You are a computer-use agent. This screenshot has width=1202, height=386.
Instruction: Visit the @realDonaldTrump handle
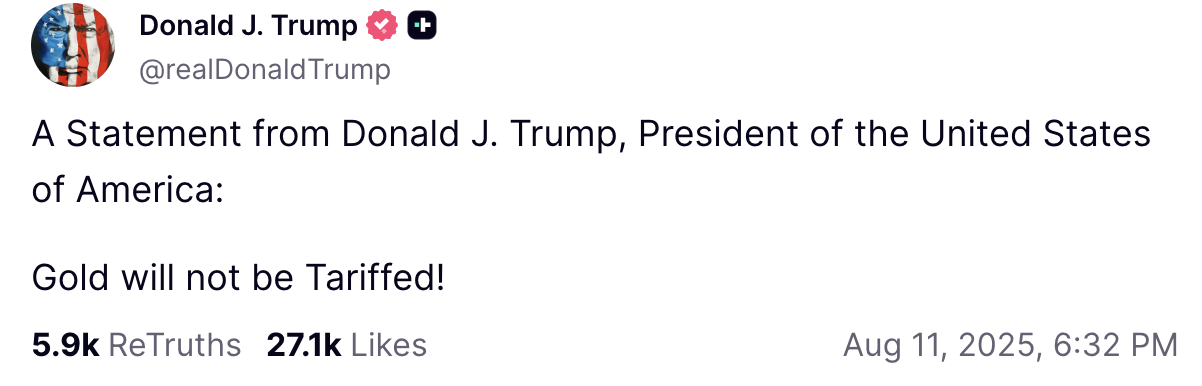tap(265, 69)
